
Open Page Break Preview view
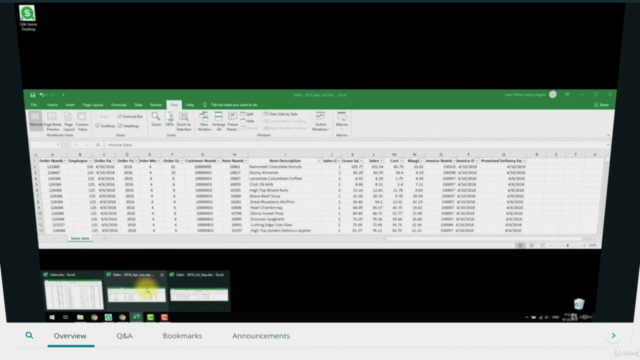coord(52,121)
